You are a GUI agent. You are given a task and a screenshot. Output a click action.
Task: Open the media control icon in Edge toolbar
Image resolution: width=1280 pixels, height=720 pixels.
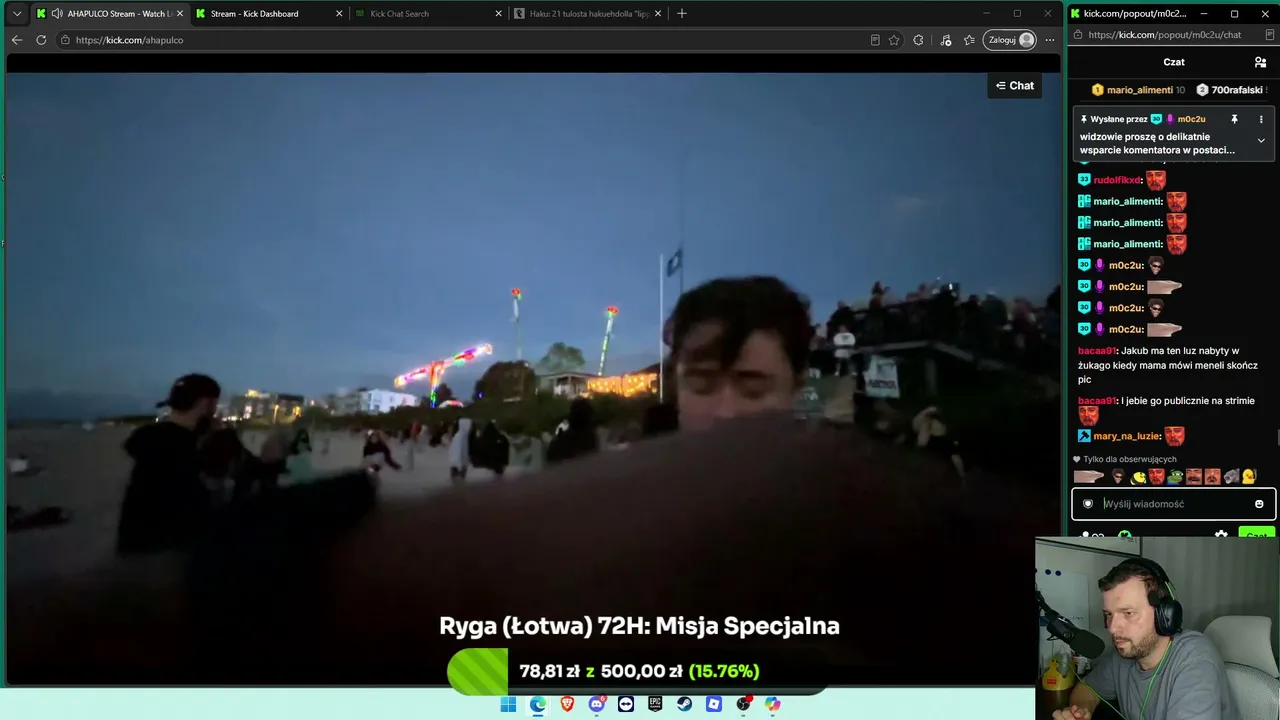[945, 40]
